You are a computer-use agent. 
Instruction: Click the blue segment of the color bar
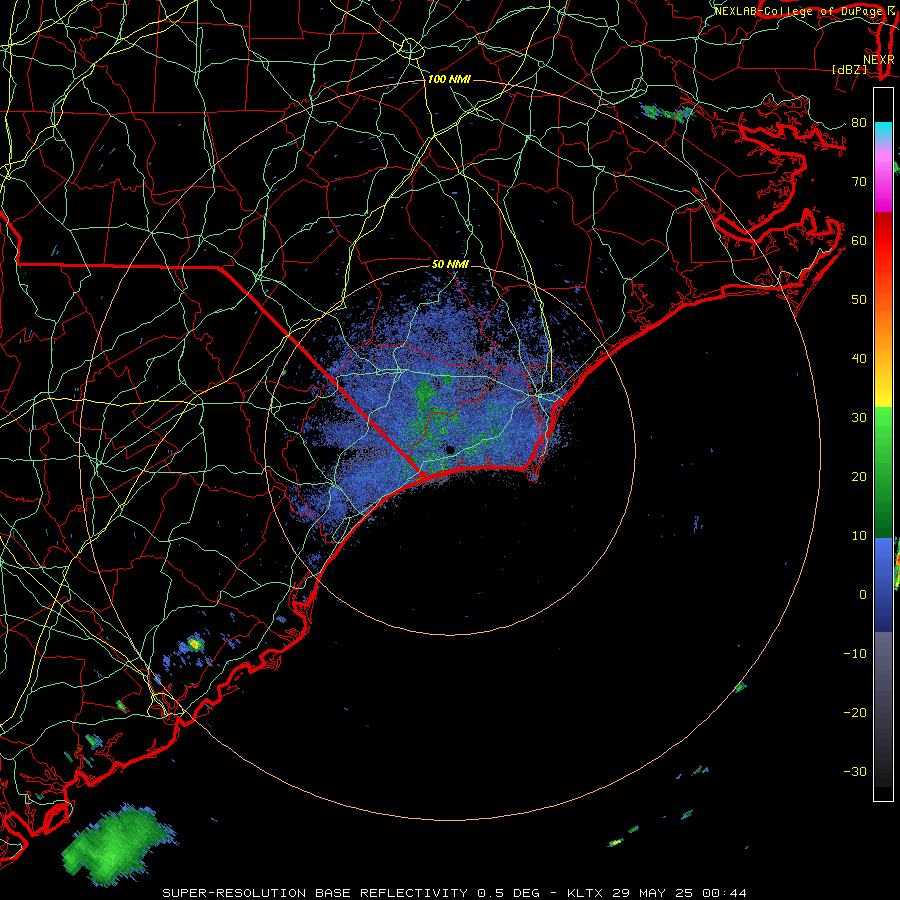click(883, 584)
